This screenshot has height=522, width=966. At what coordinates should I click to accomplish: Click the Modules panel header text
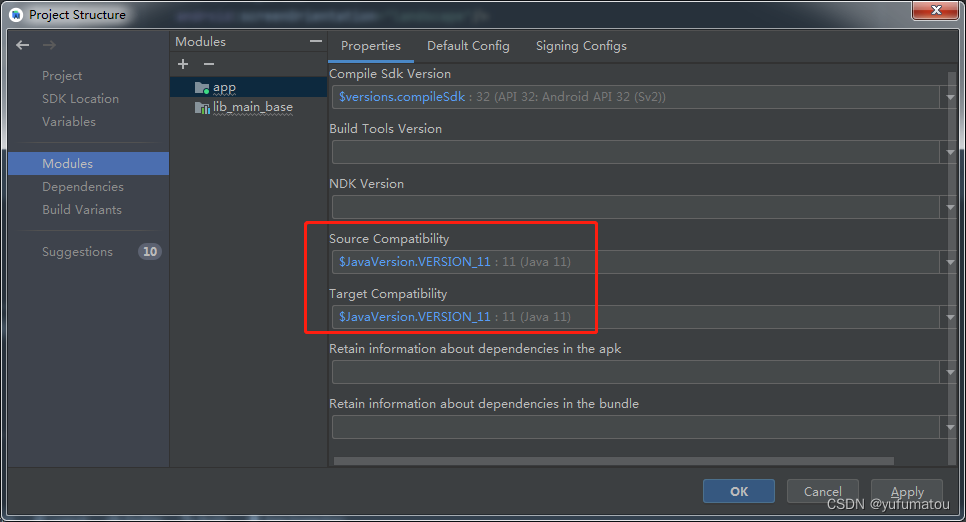point(200,41)
